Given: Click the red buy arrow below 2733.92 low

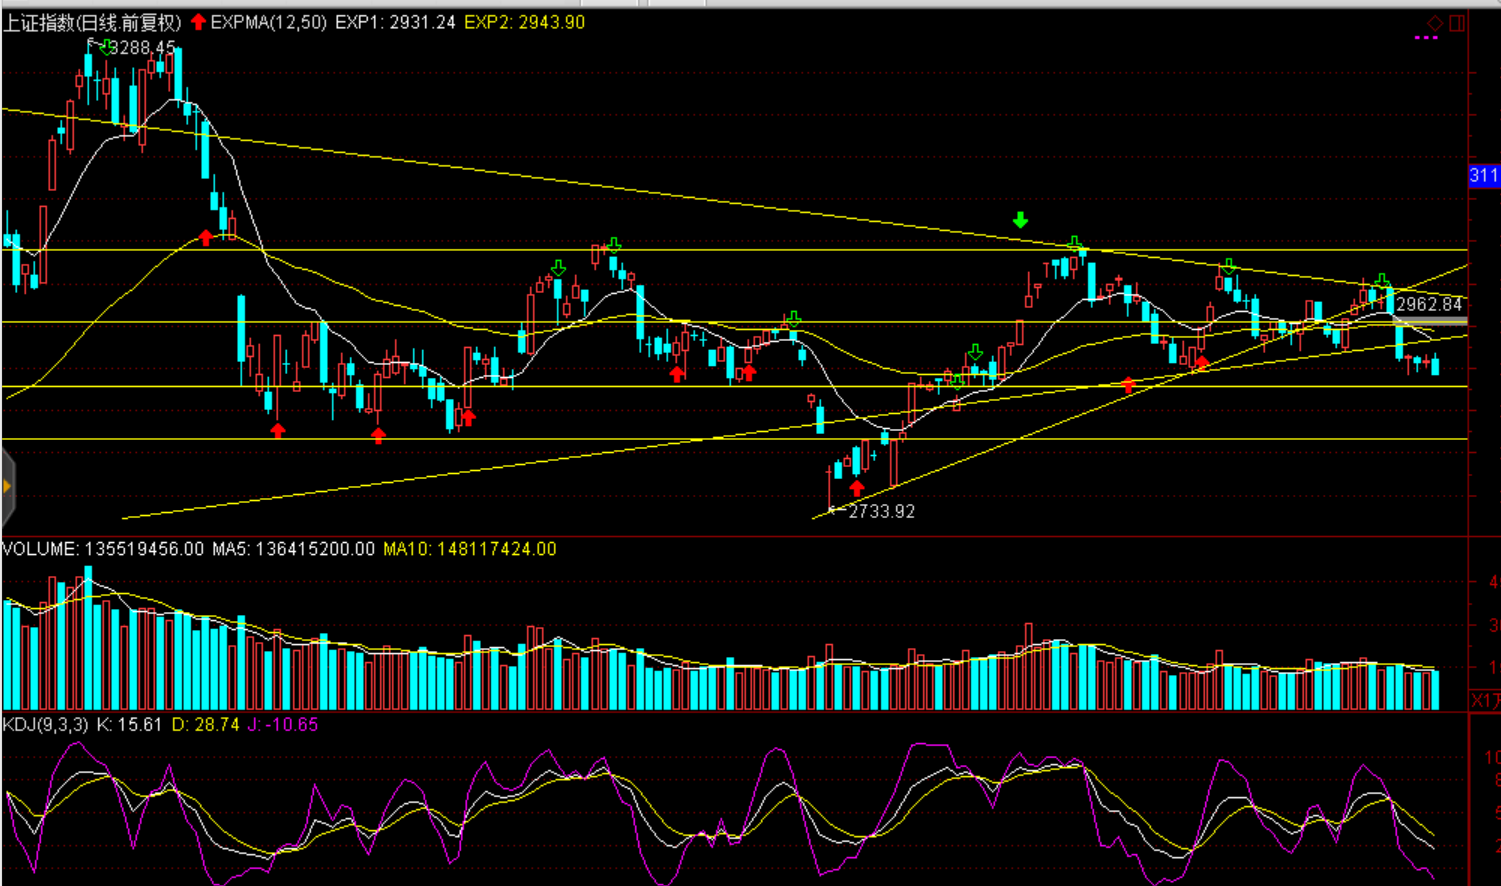Looking at the screenshot, I should pyautogui.click(x=856, y=488).
